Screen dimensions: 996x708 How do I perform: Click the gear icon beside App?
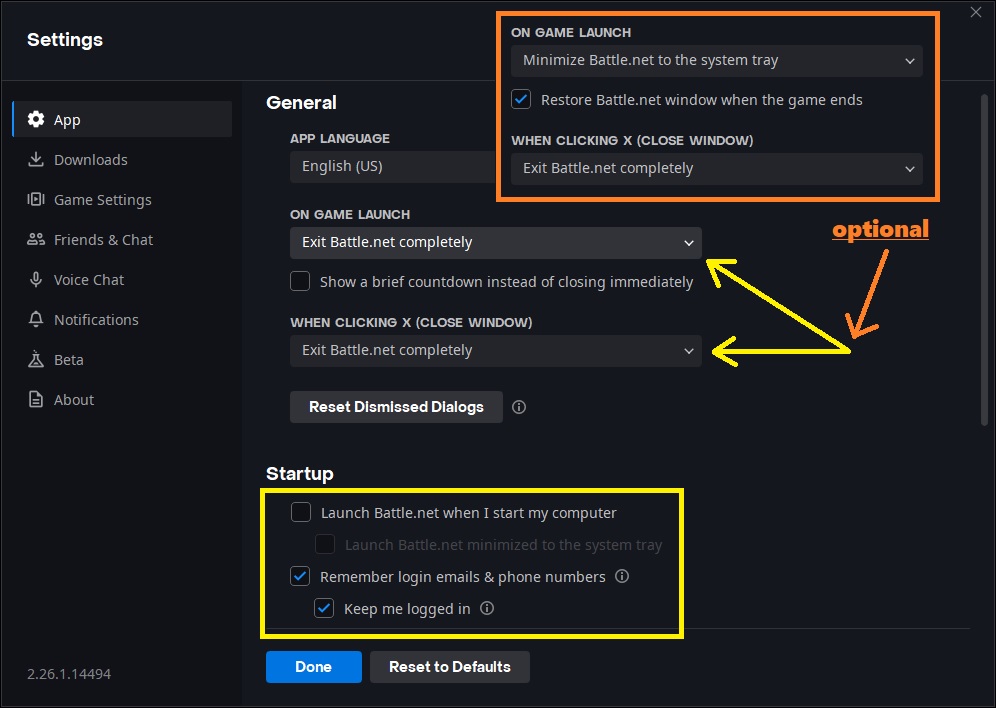[36, 120]
